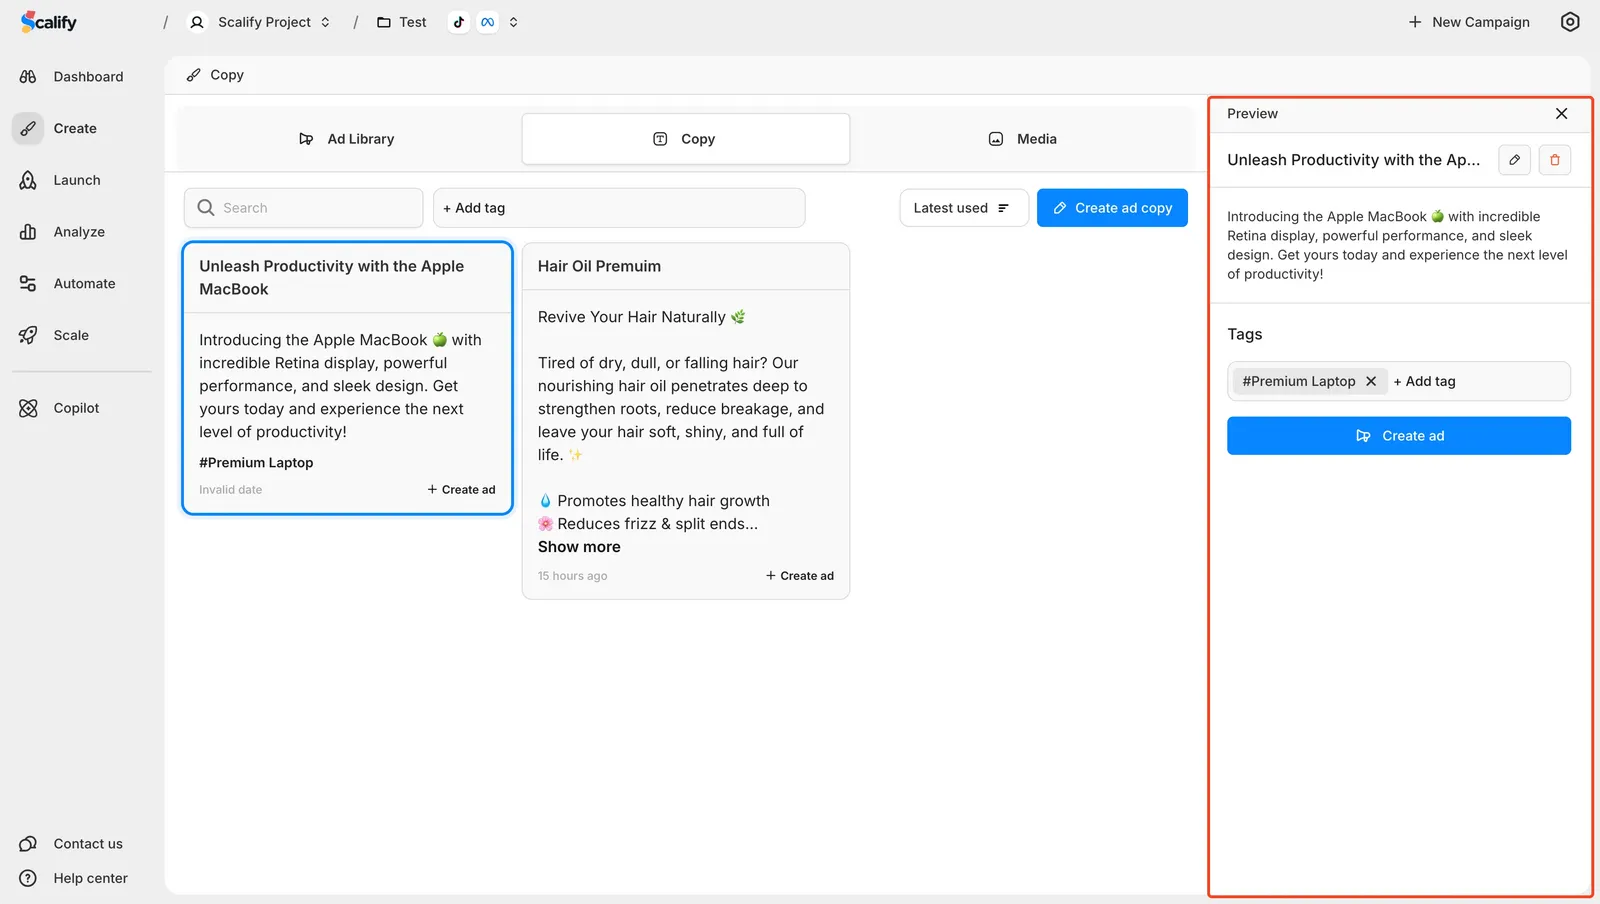The width and height of the screenshot is (1600, 904).
Task: Click the red trash delete icon
Action: pyautogui.click(x=1554, y=160)
